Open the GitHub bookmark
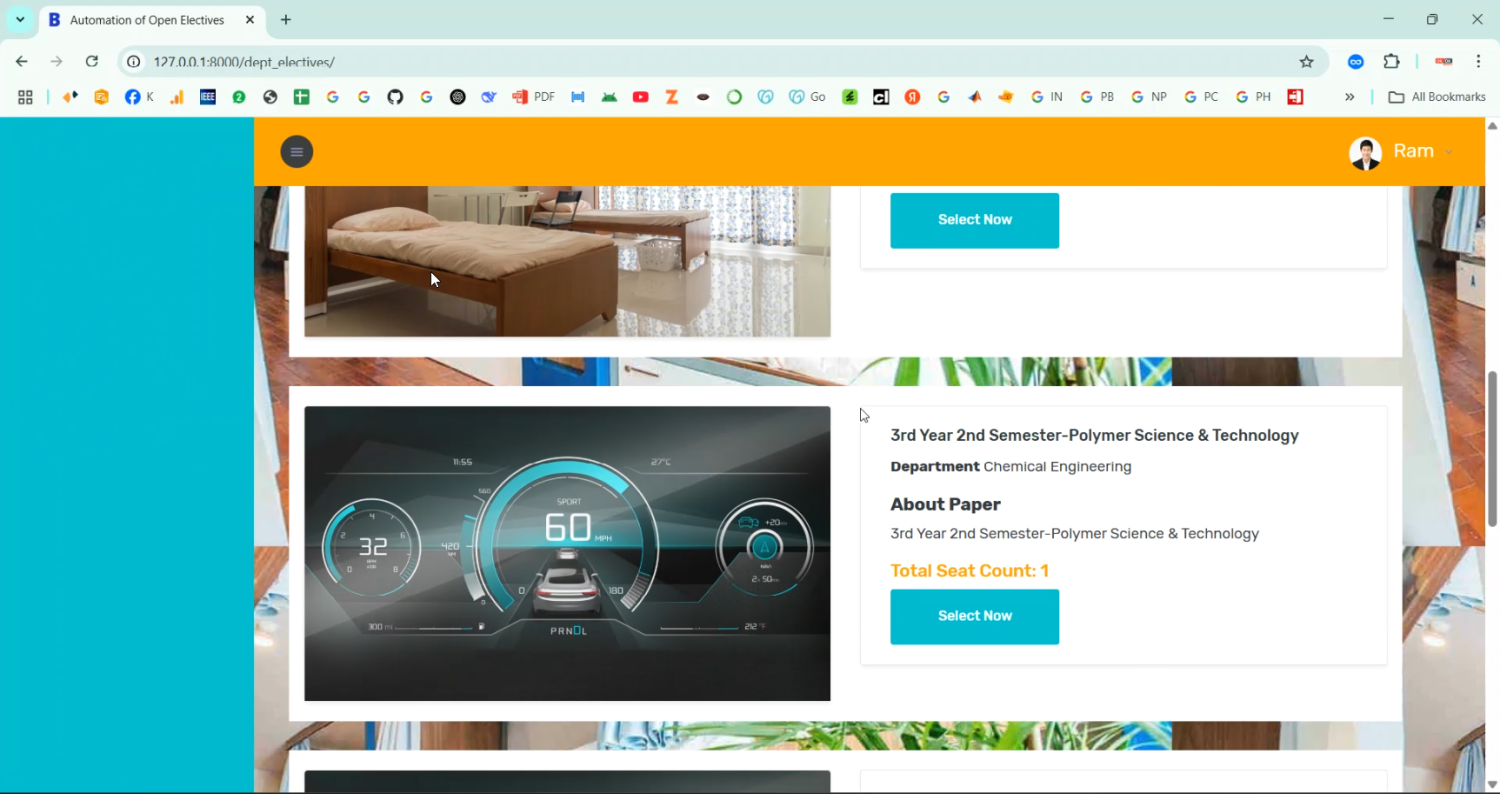Screen dimensions: 1500x794 (x=395, y=97)
